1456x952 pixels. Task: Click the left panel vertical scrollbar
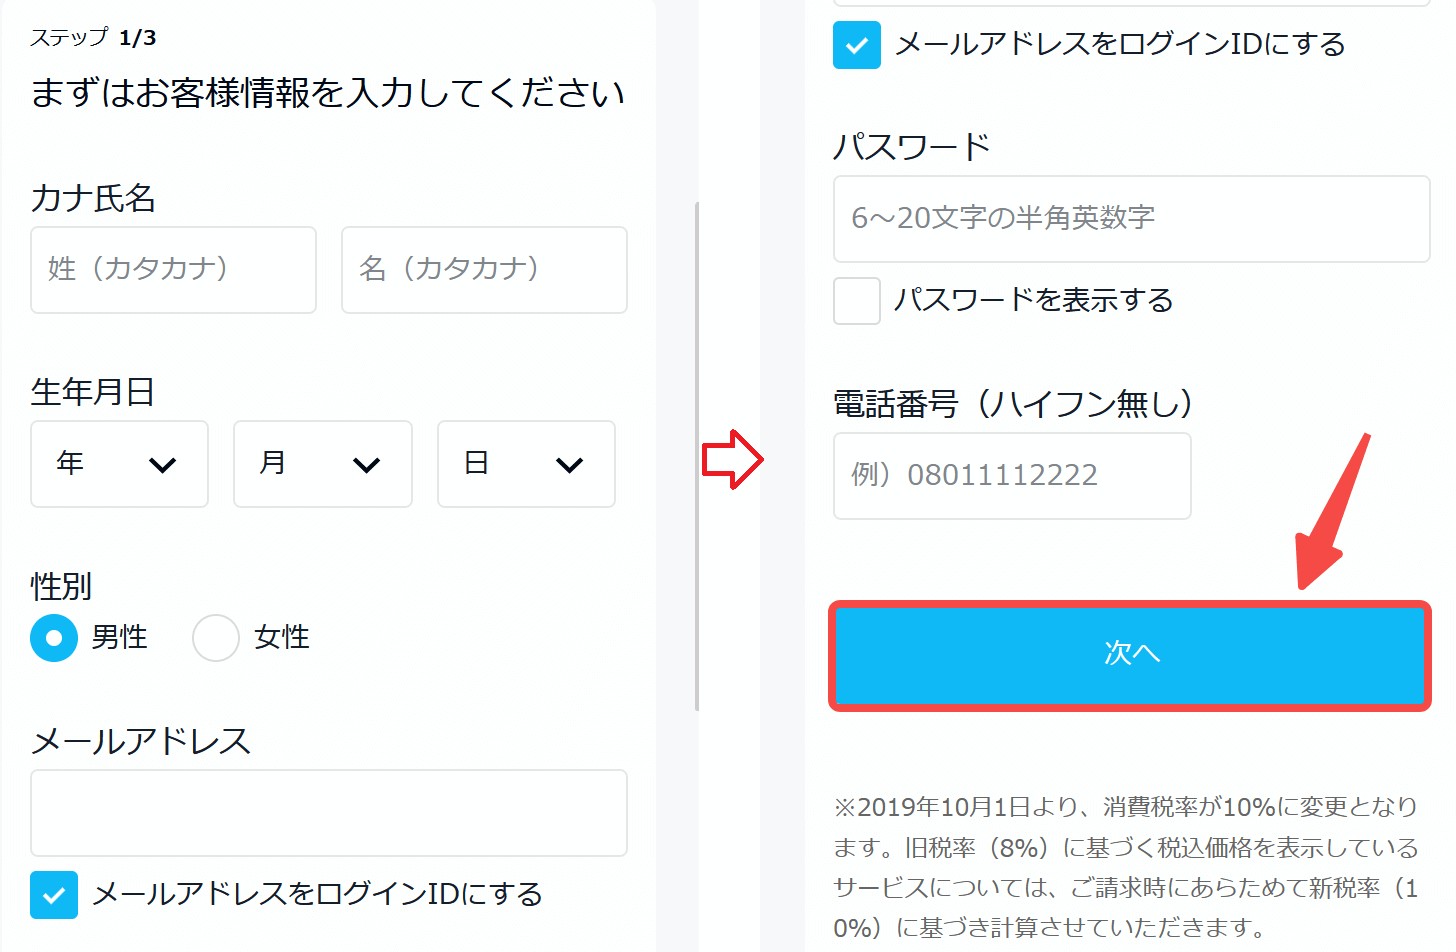[696, 457]
